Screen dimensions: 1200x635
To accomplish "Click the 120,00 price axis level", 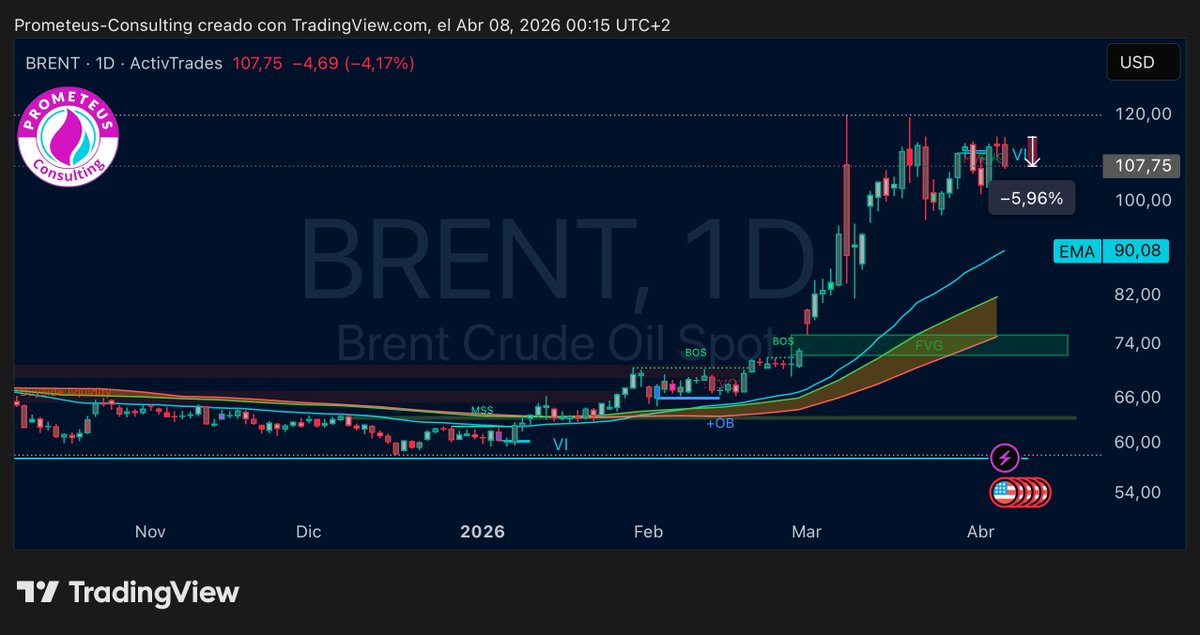I will click(1143, 115).
